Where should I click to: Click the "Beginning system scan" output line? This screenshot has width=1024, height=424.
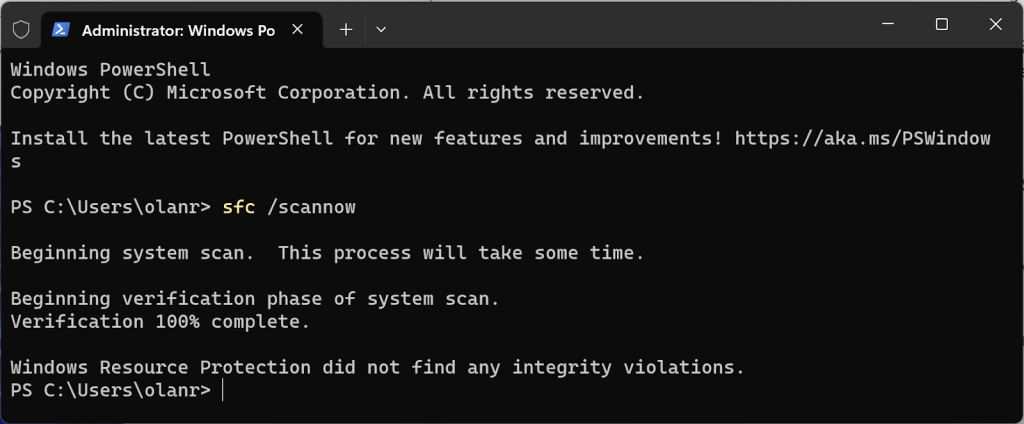coord(327,253)
